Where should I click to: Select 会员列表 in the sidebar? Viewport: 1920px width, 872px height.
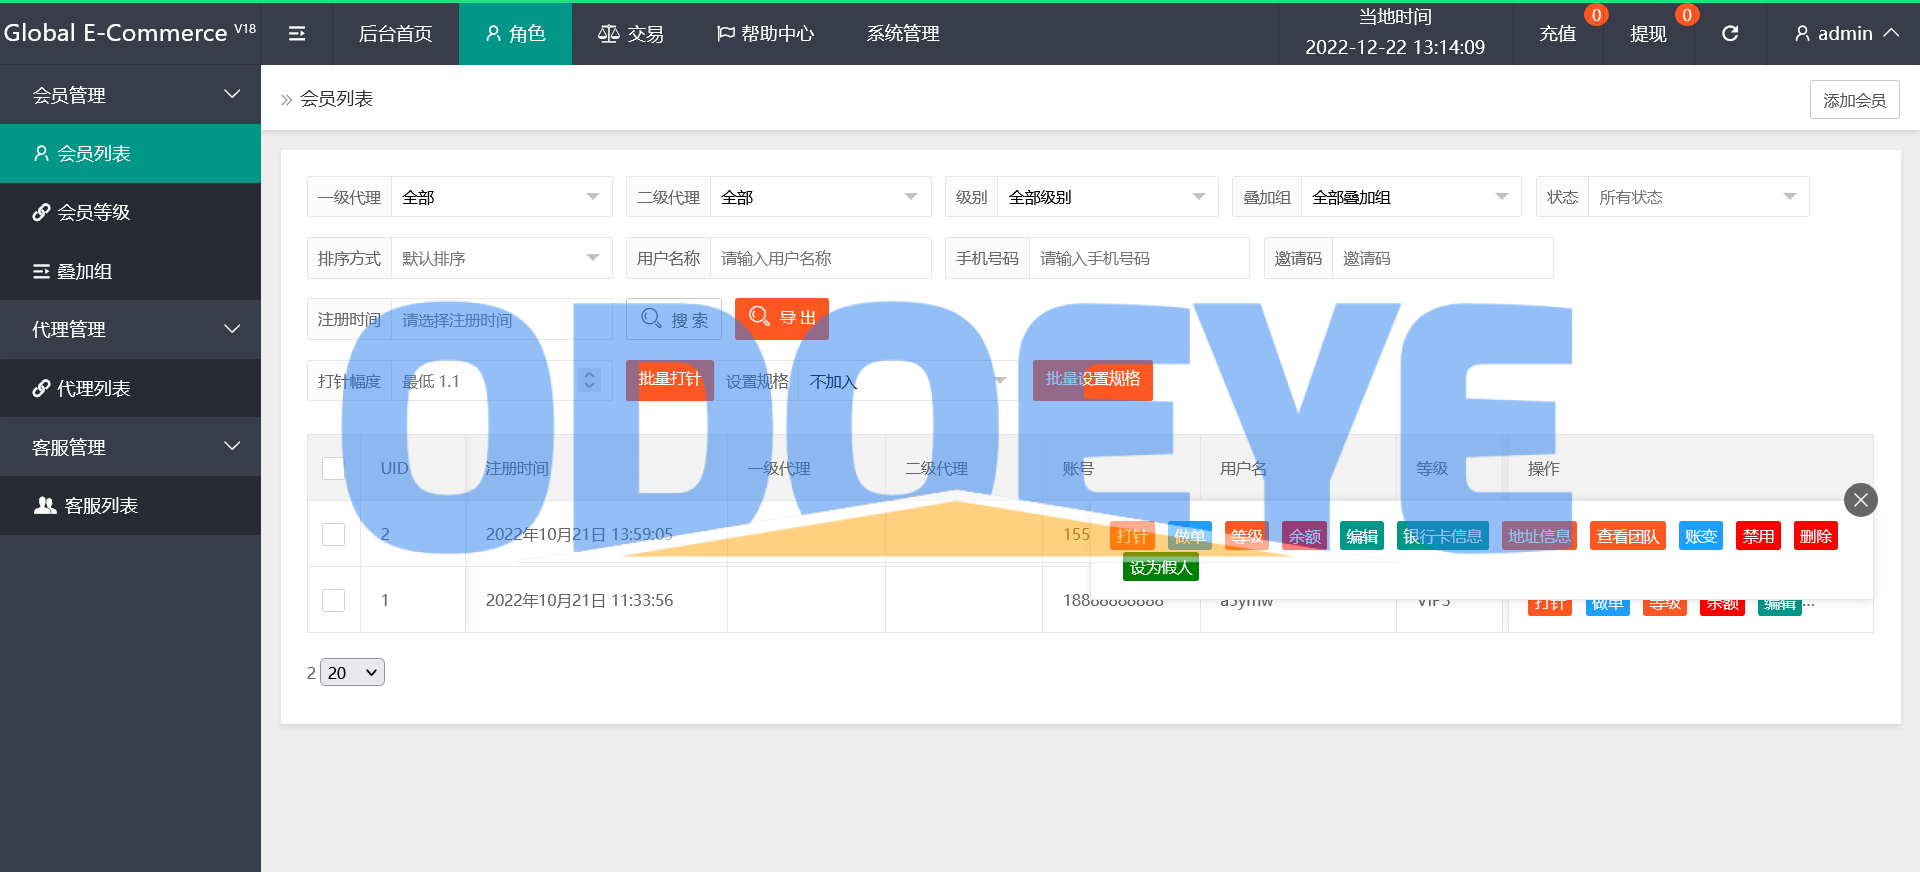(x=130, y=154)
